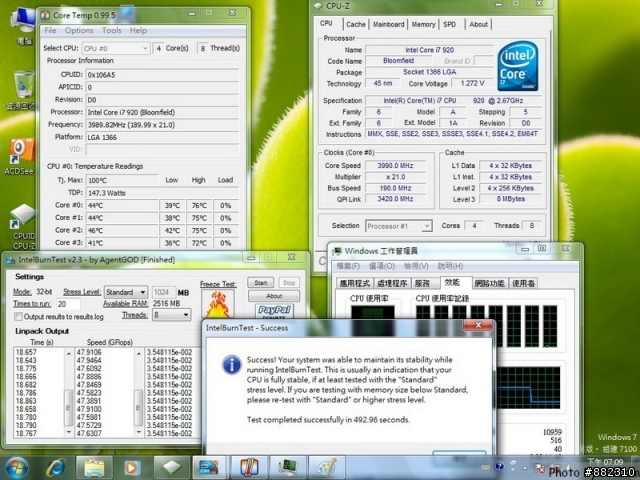Switch to Task Manager via its taskbar icon
This screenshot has height=480, width=640.
[287, 468]
